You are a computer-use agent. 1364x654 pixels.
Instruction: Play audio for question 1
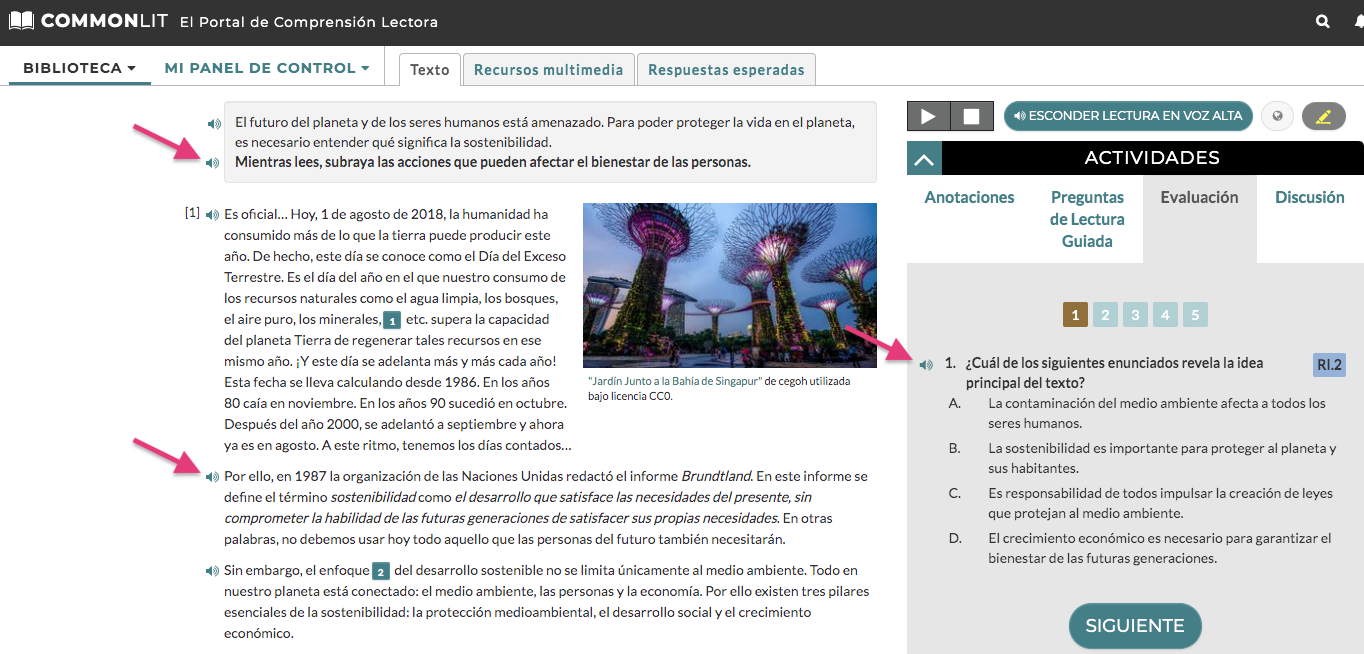point(926,365)
